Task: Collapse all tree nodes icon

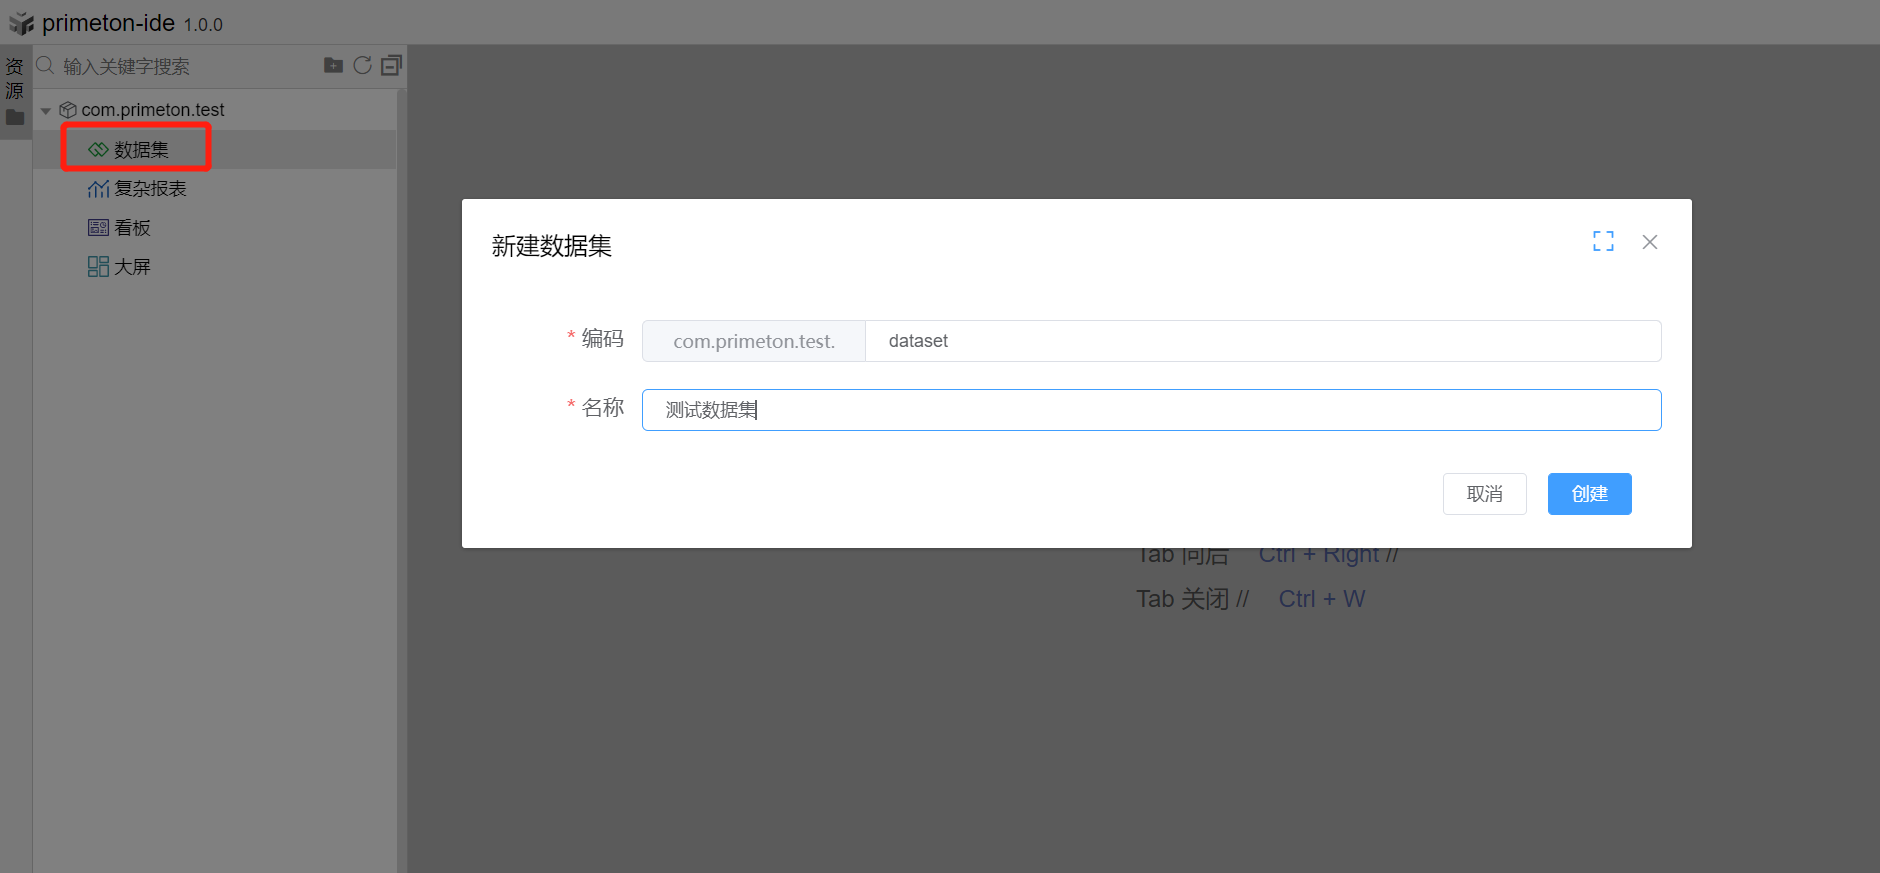Action: (391, 66)
